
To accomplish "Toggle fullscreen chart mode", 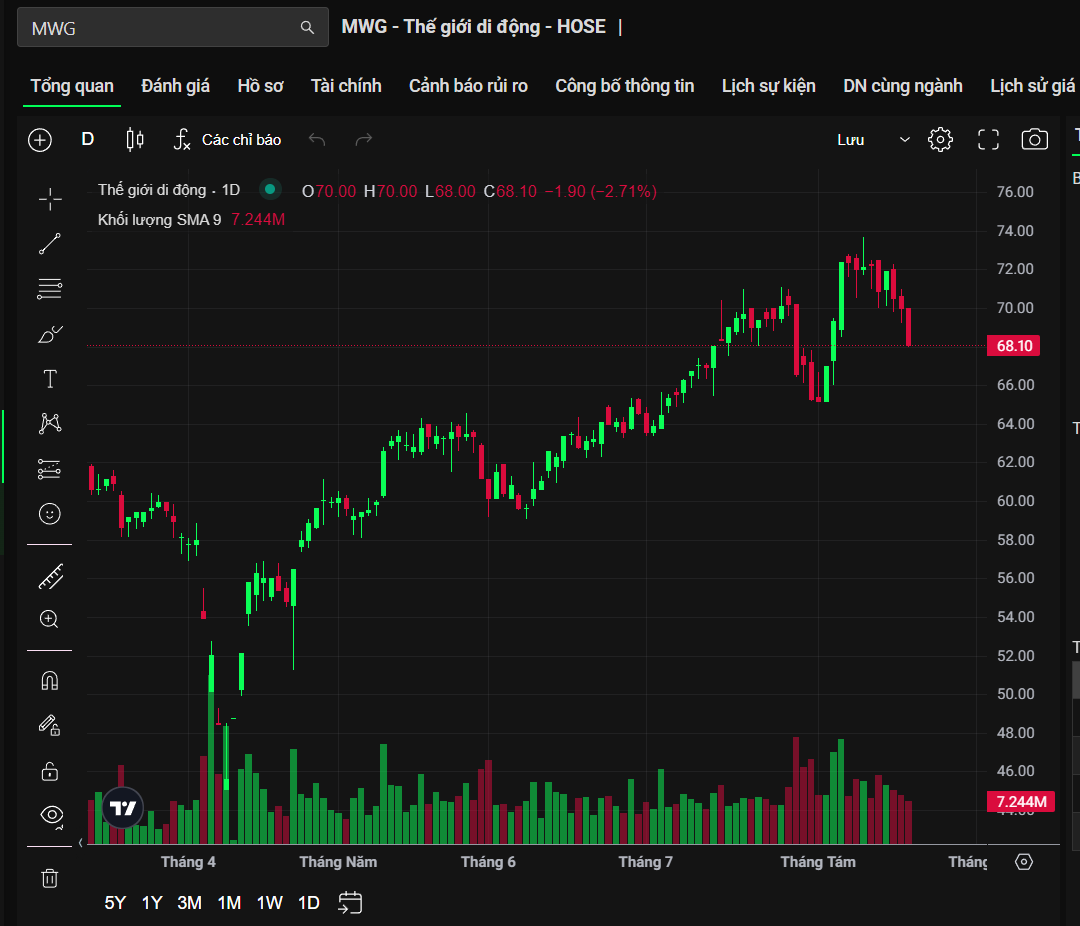I will (988, 140).
